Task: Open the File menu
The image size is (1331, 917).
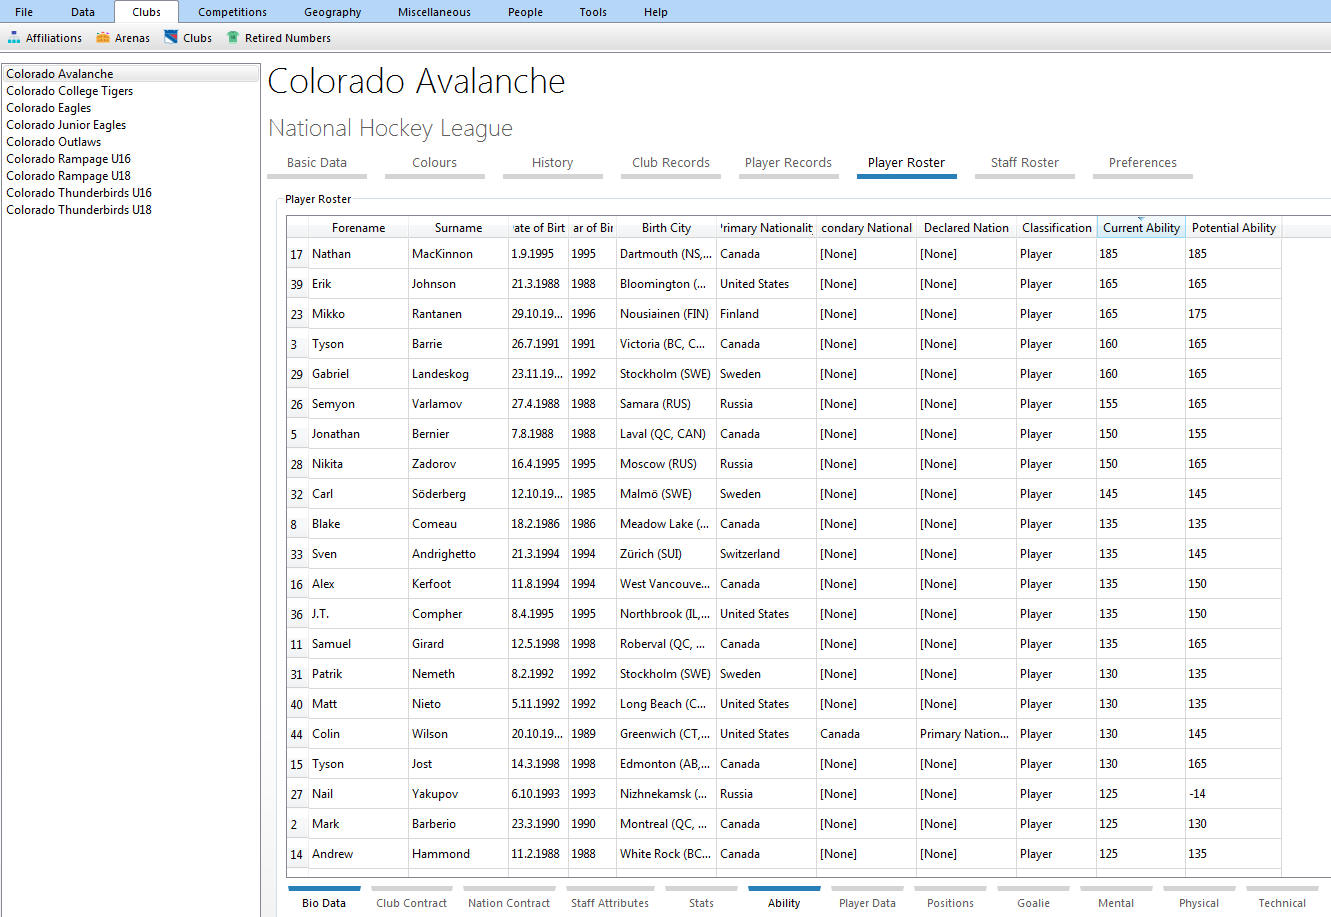Action: point(24,12)
